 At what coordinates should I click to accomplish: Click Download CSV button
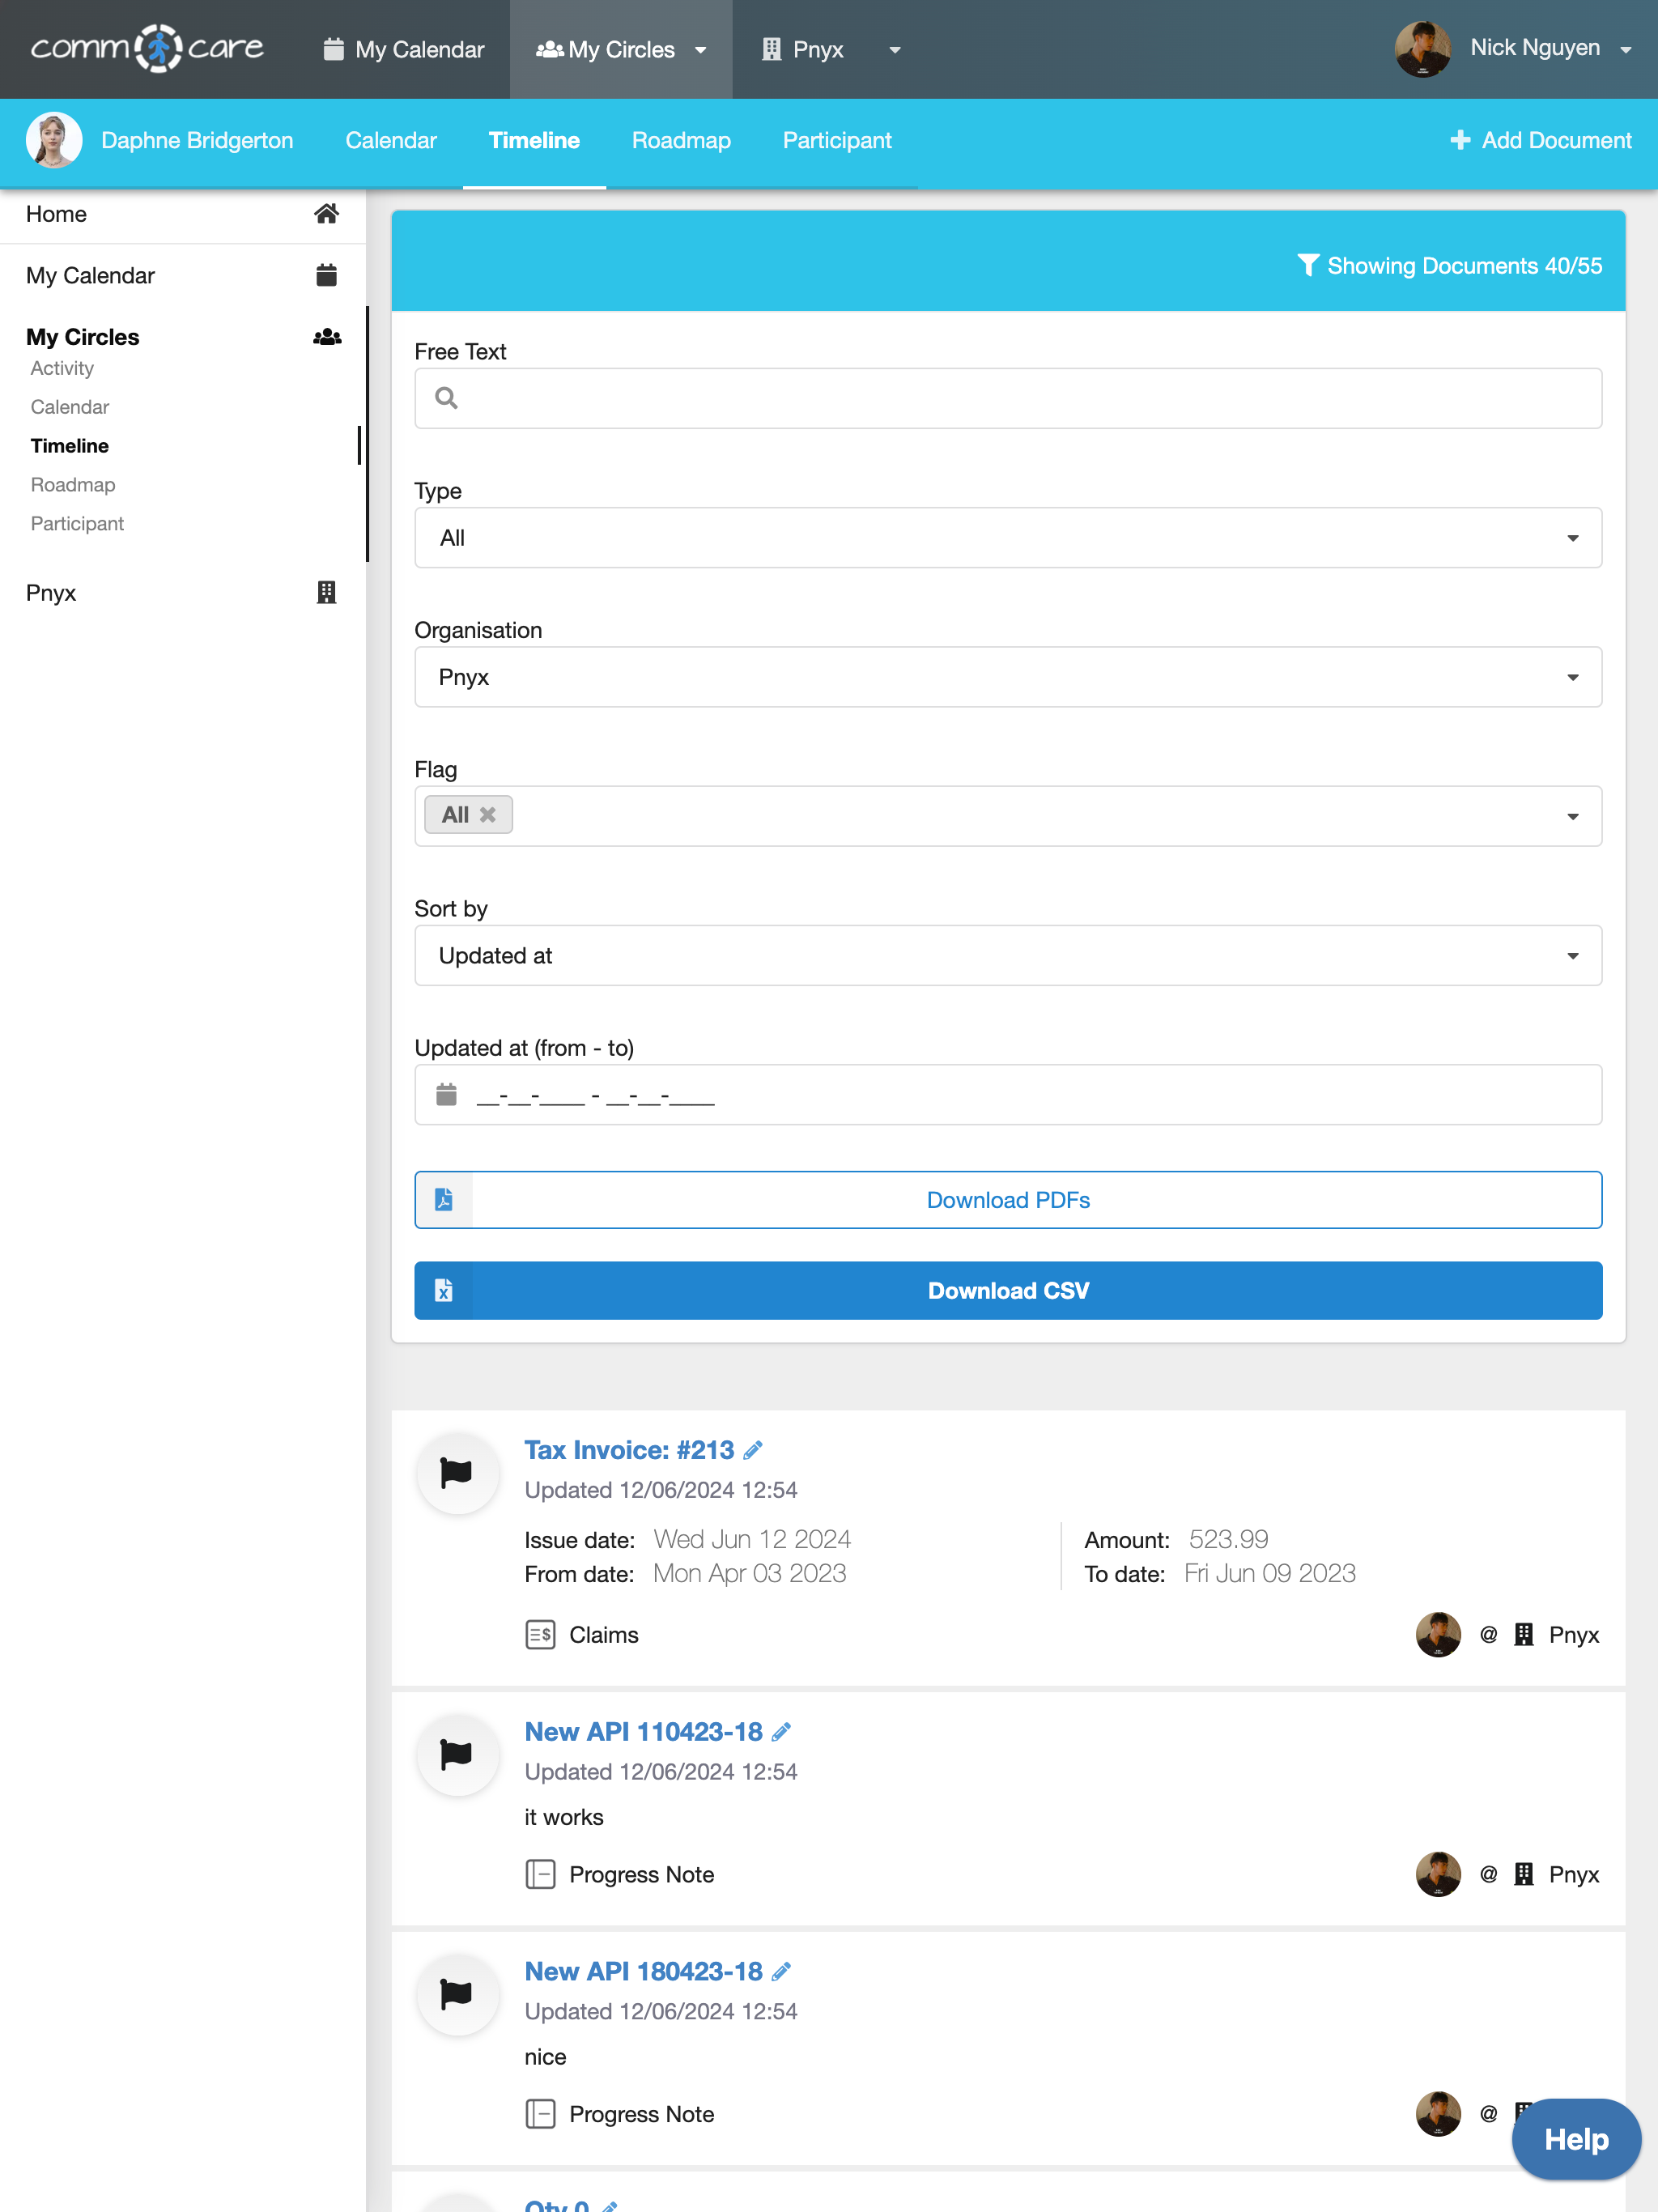(1008, 1291)
